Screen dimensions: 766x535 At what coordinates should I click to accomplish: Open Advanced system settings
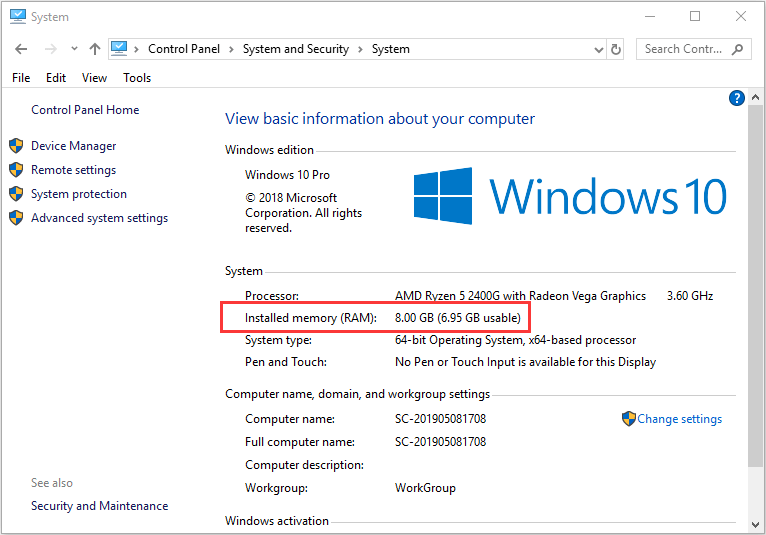coord(100,217)
